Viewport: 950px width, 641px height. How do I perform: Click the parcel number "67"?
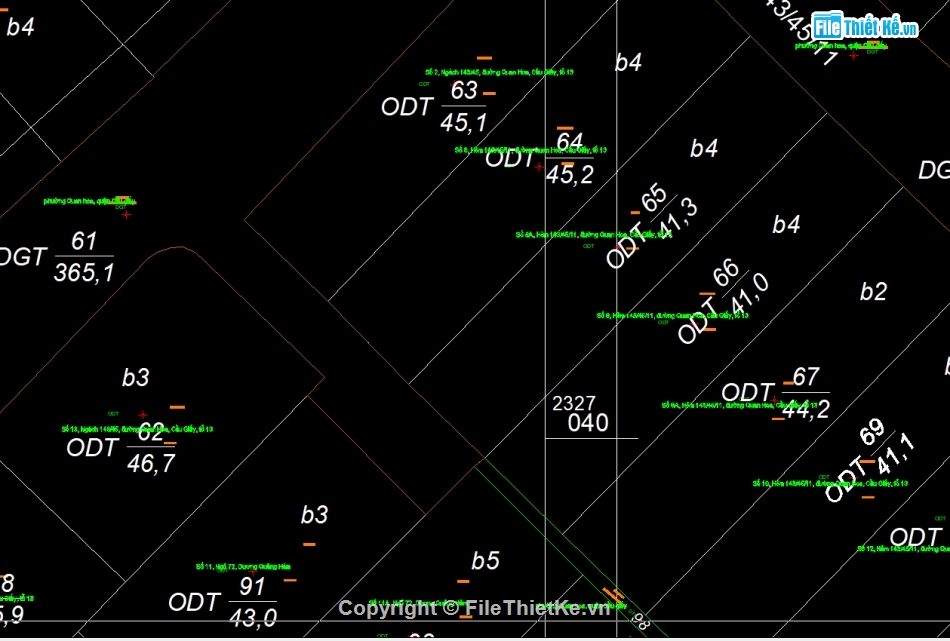click(x=806, y=377)
